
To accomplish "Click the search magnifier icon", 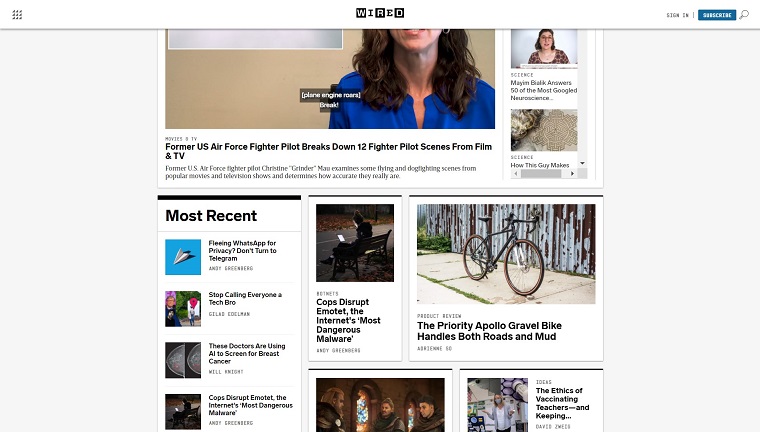I will 744,15.
